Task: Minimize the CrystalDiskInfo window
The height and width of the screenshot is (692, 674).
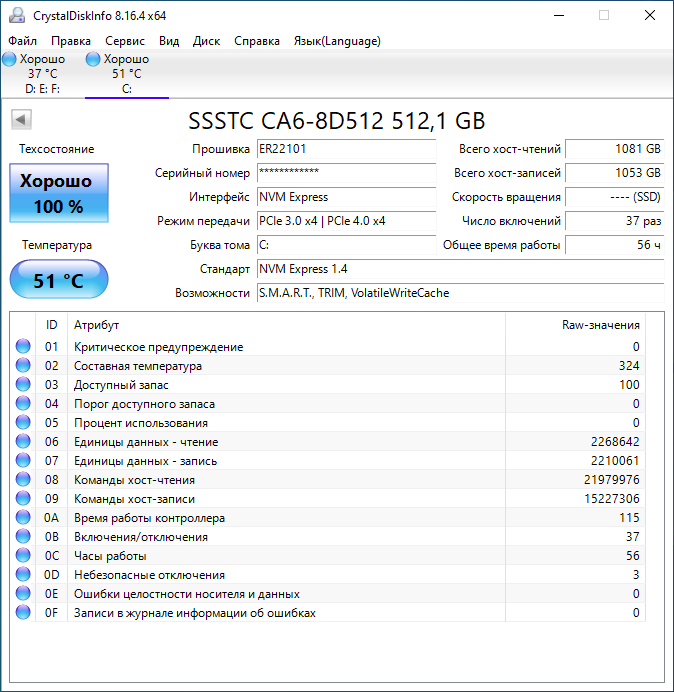Action: coord(559,15)
